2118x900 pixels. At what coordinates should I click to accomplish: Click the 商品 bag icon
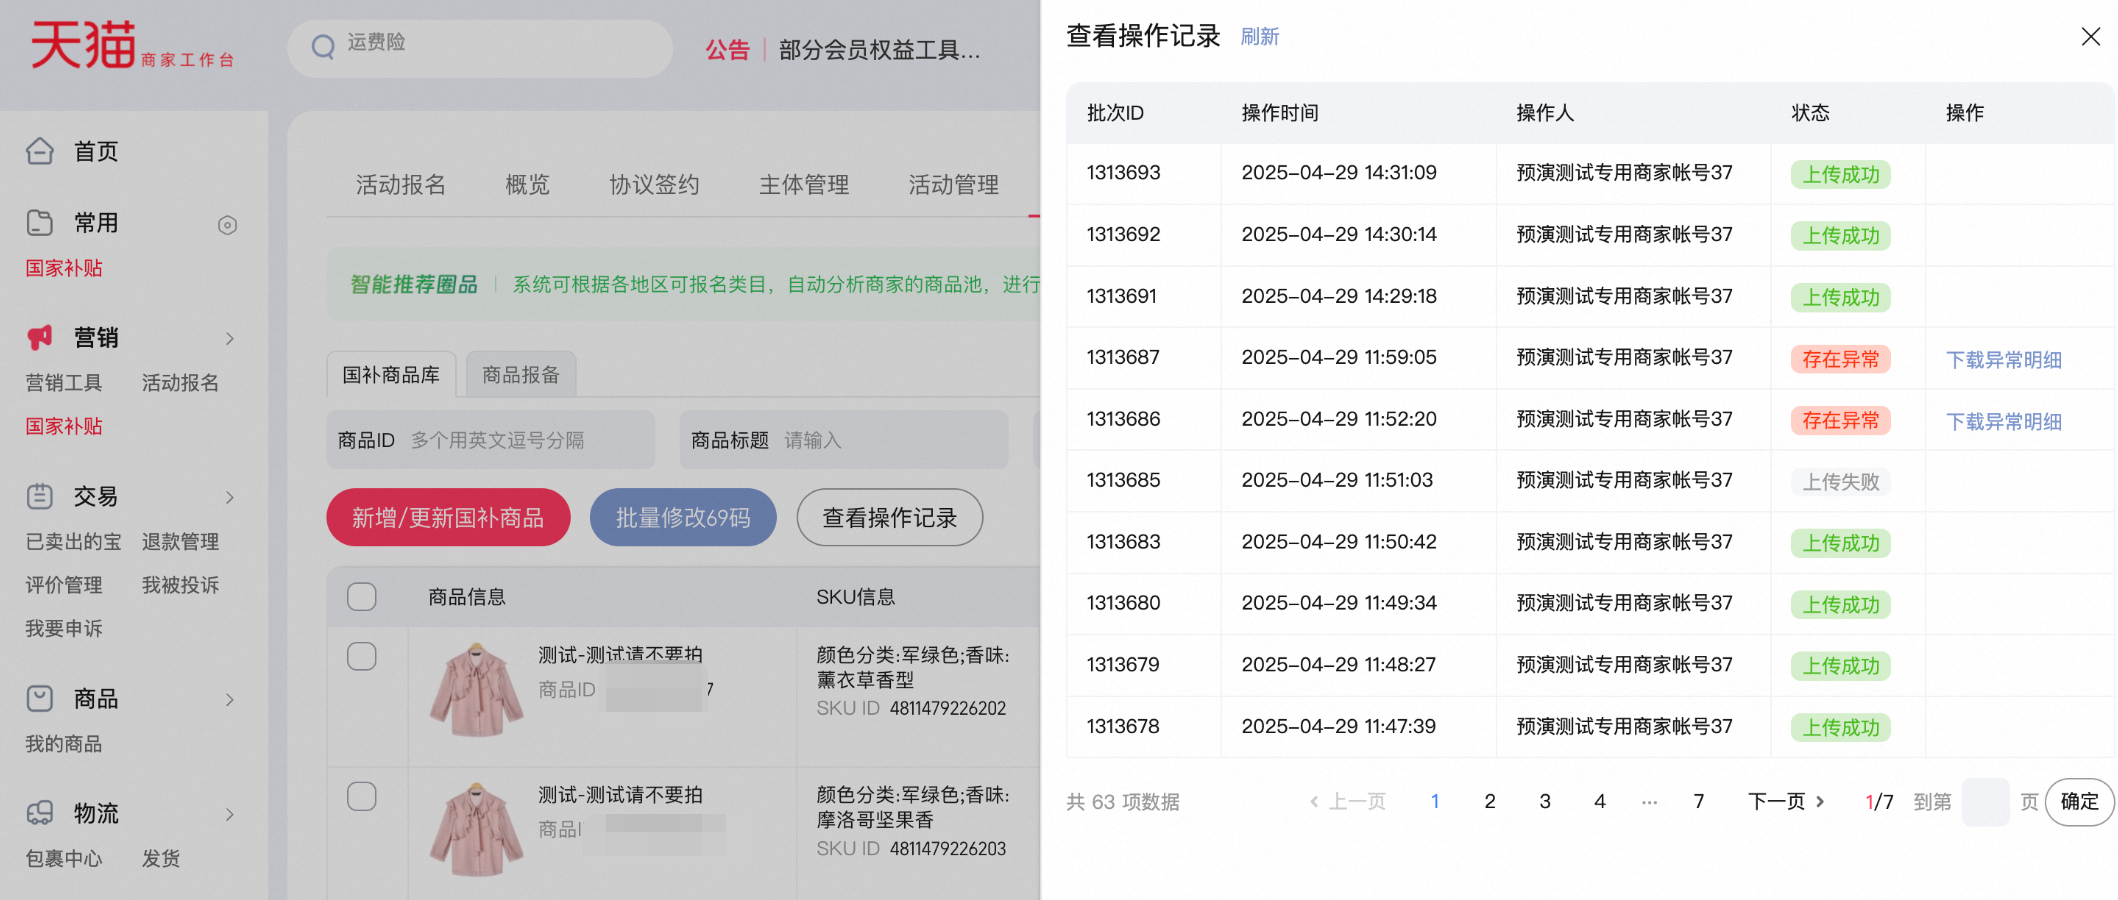tap(40, 698)
